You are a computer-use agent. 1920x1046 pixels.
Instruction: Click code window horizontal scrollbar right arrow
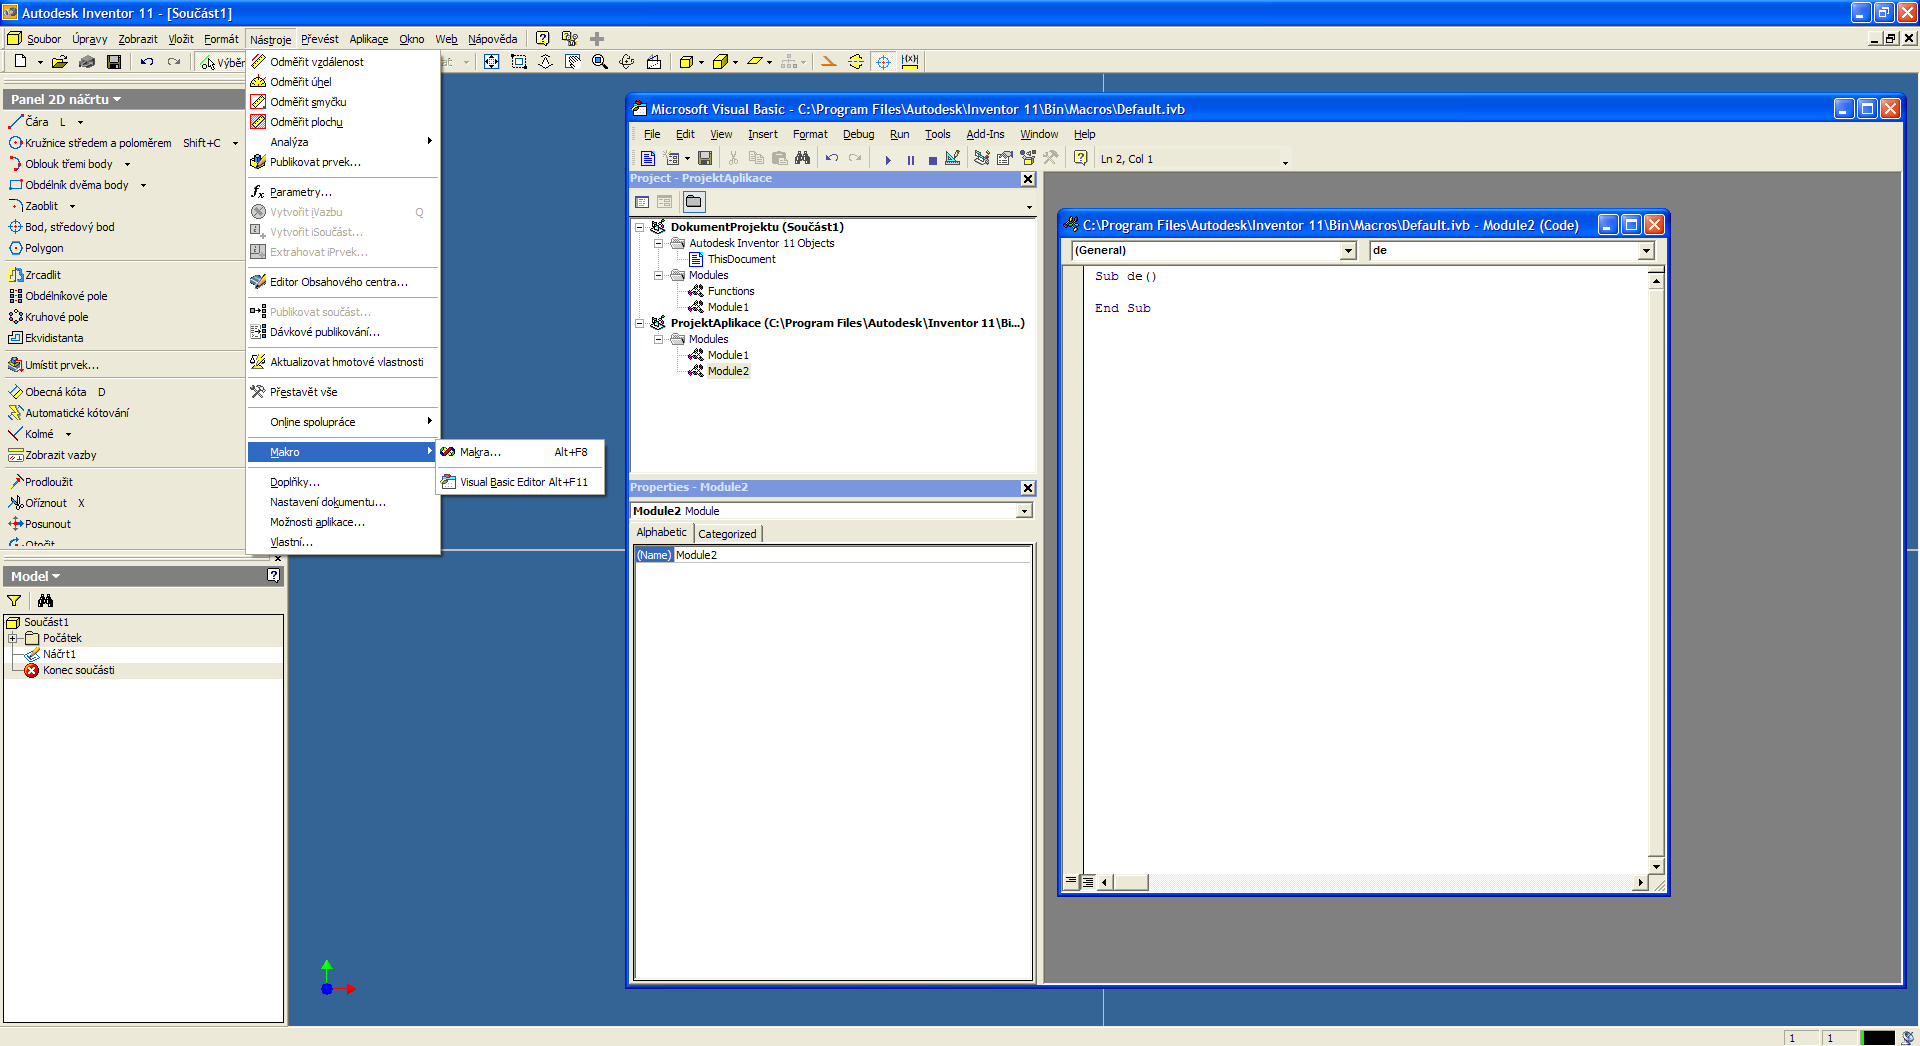[1639, 882]
